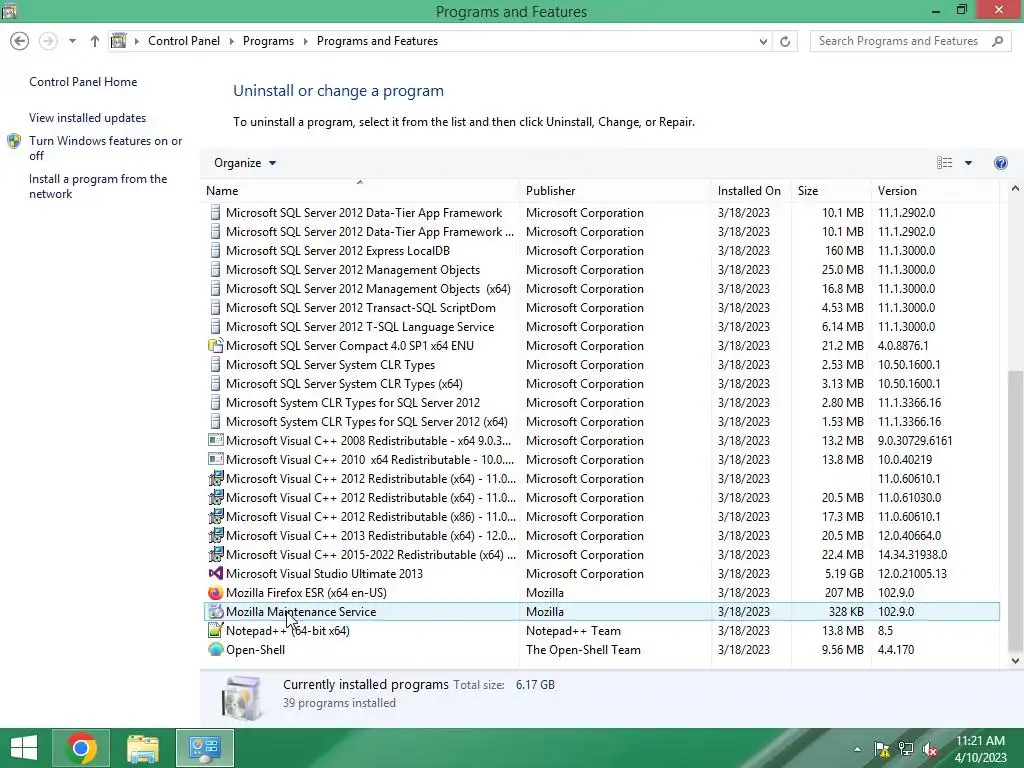Open the Organize menu

[245, 163]
